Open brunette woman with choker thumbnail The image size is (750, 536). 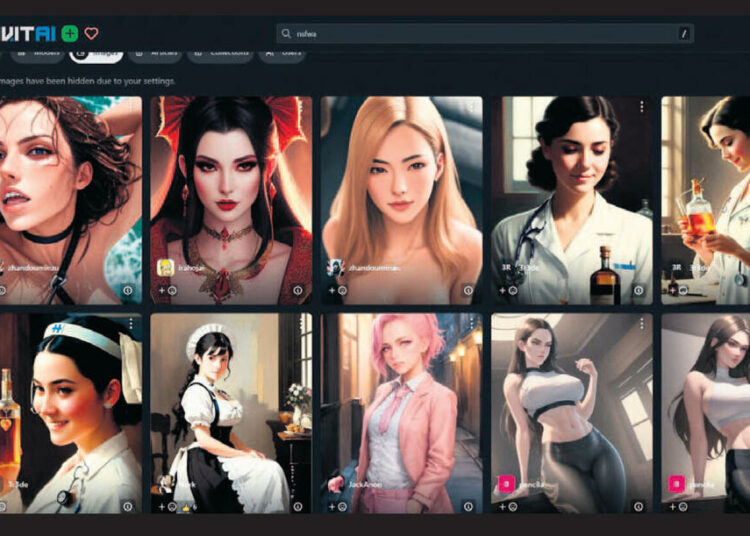coord(71,200)
